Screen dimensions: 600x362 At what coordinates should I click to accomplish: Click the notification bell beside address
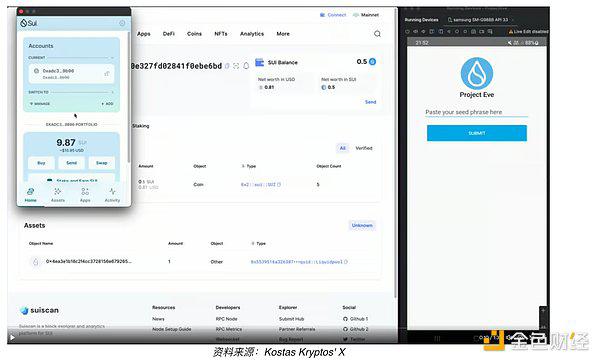[x=246, y=66]
